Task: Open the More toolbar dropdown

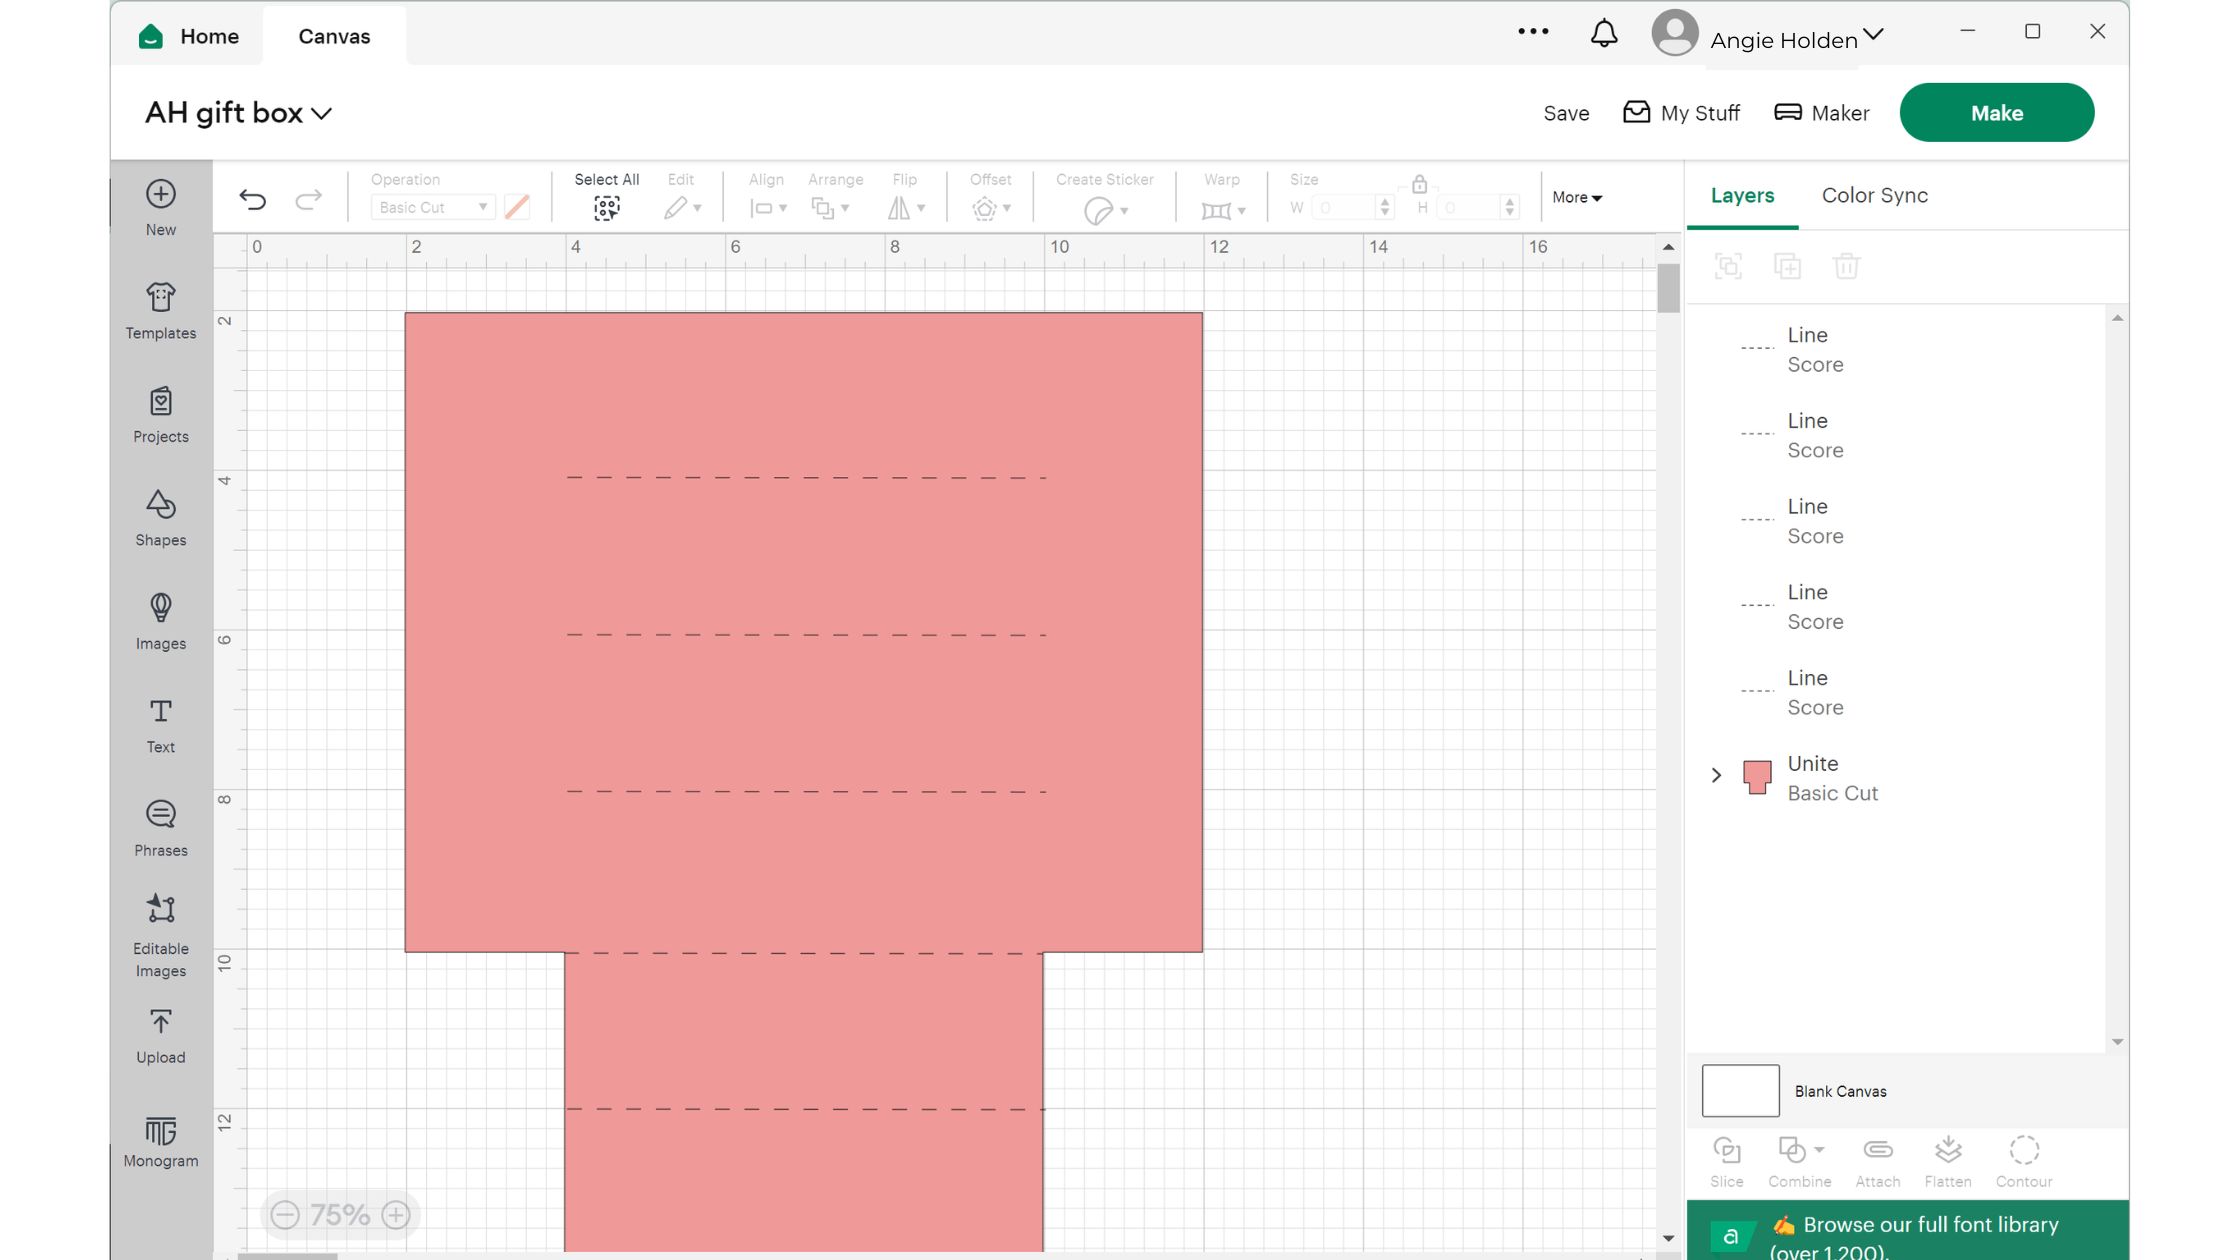Action: point(1577,197)
